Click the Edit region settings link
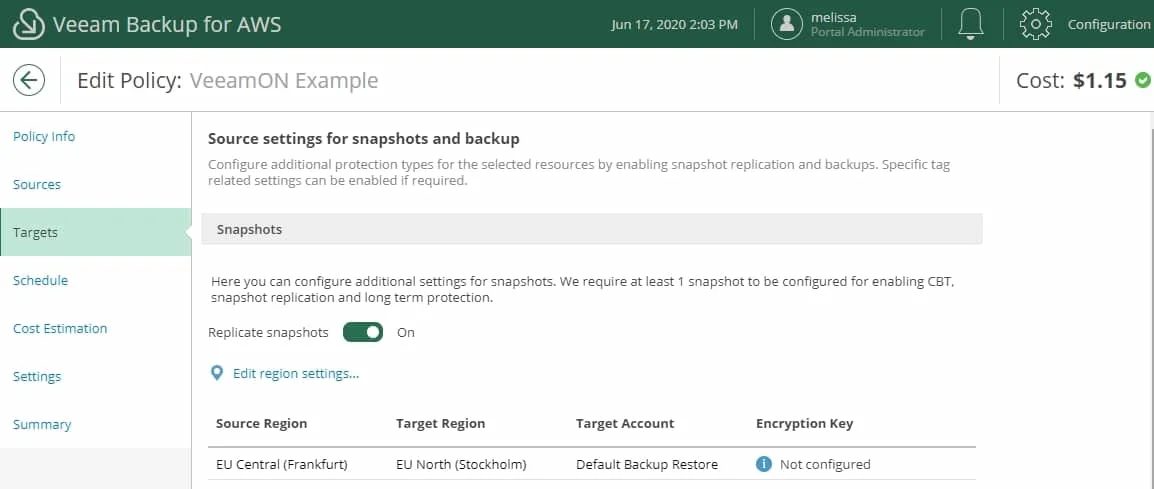Screen dimensions: 1154x489 (x=296, y=373)
